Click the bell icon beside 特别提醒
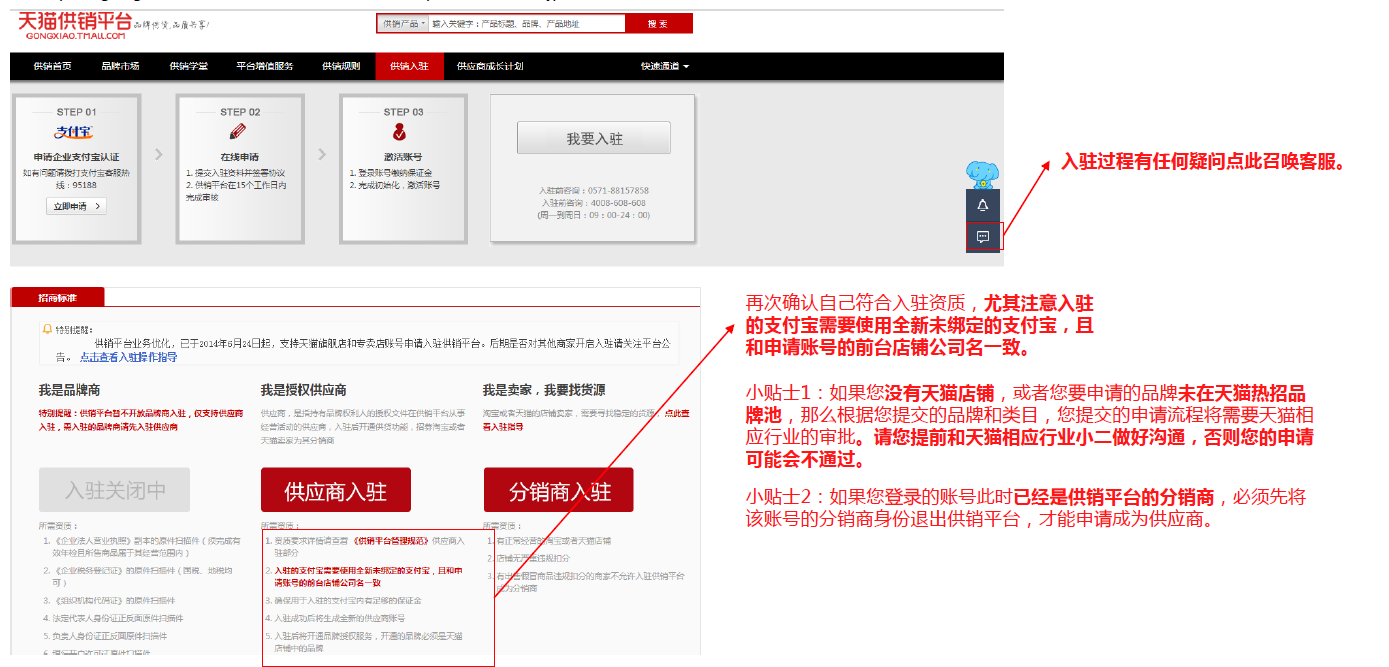Screen dimensions: 1389x667 pyautogui.click(x=47, y=328)
